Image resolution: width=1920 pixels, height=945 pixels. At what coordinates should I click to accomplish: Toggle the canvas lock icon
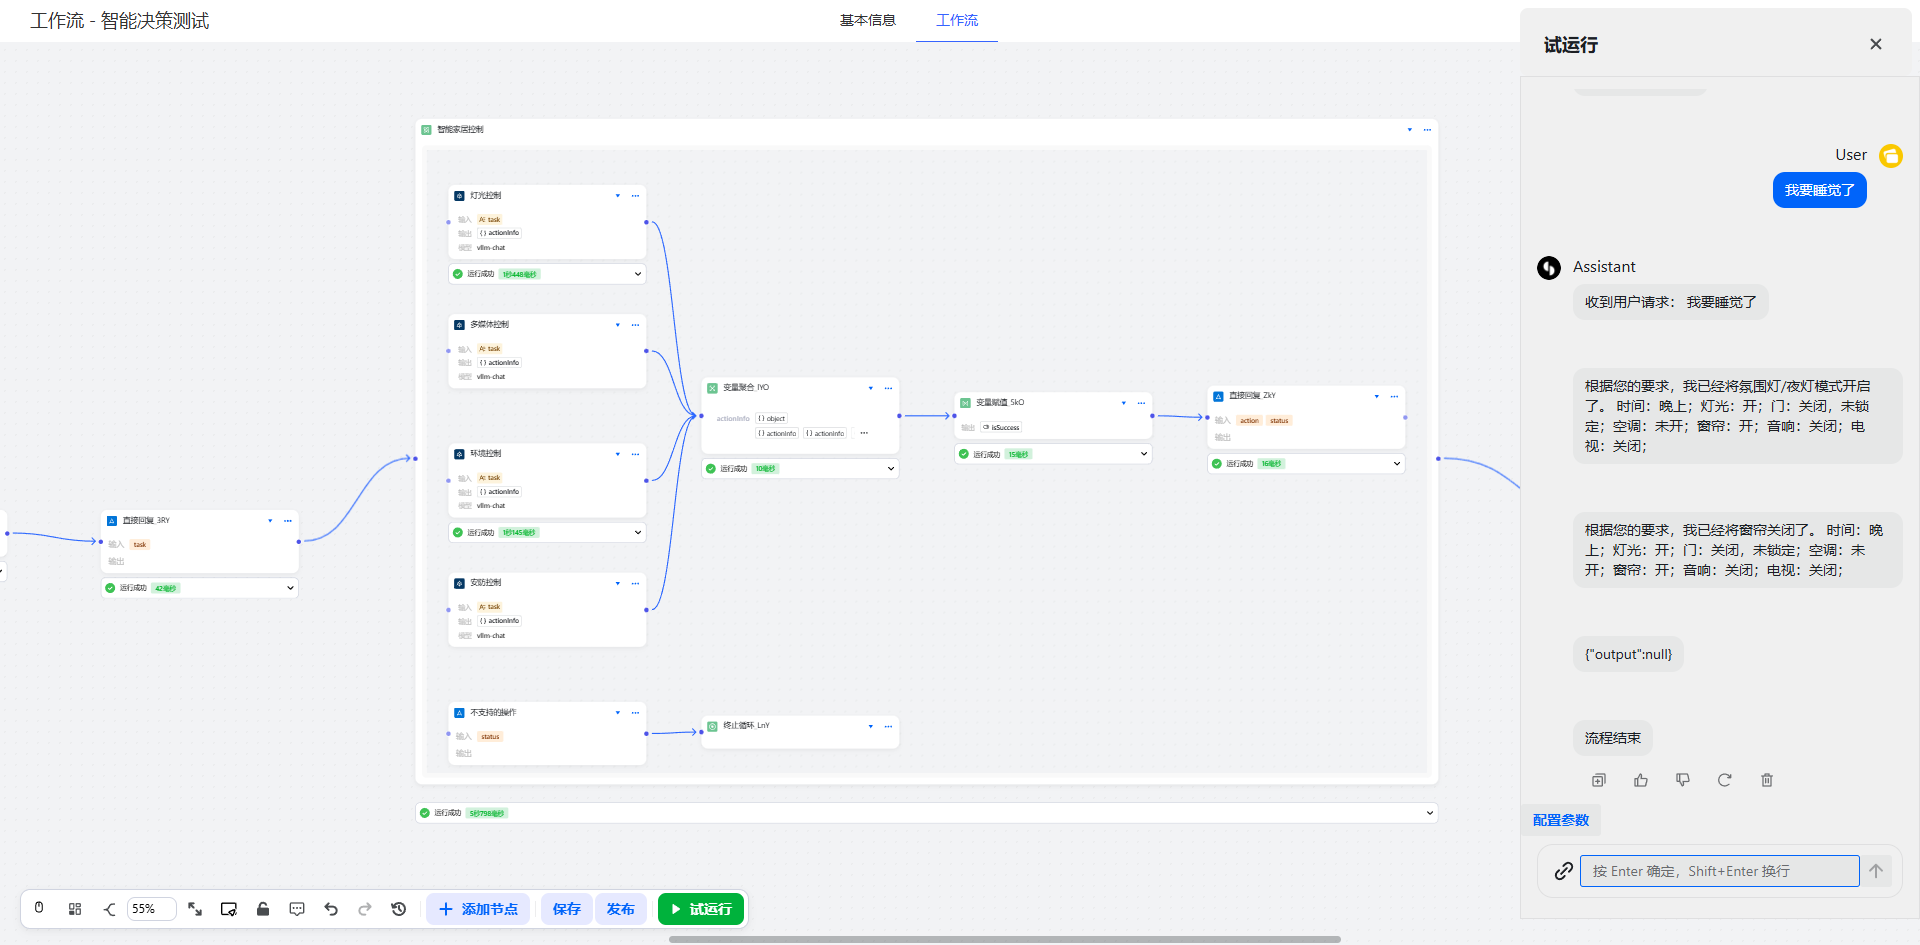pyautogui.click(x=263, y=909)
